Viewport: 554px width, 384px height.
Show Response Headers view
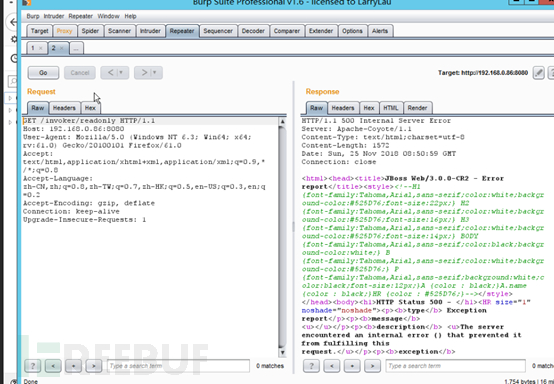click(343, 108)
